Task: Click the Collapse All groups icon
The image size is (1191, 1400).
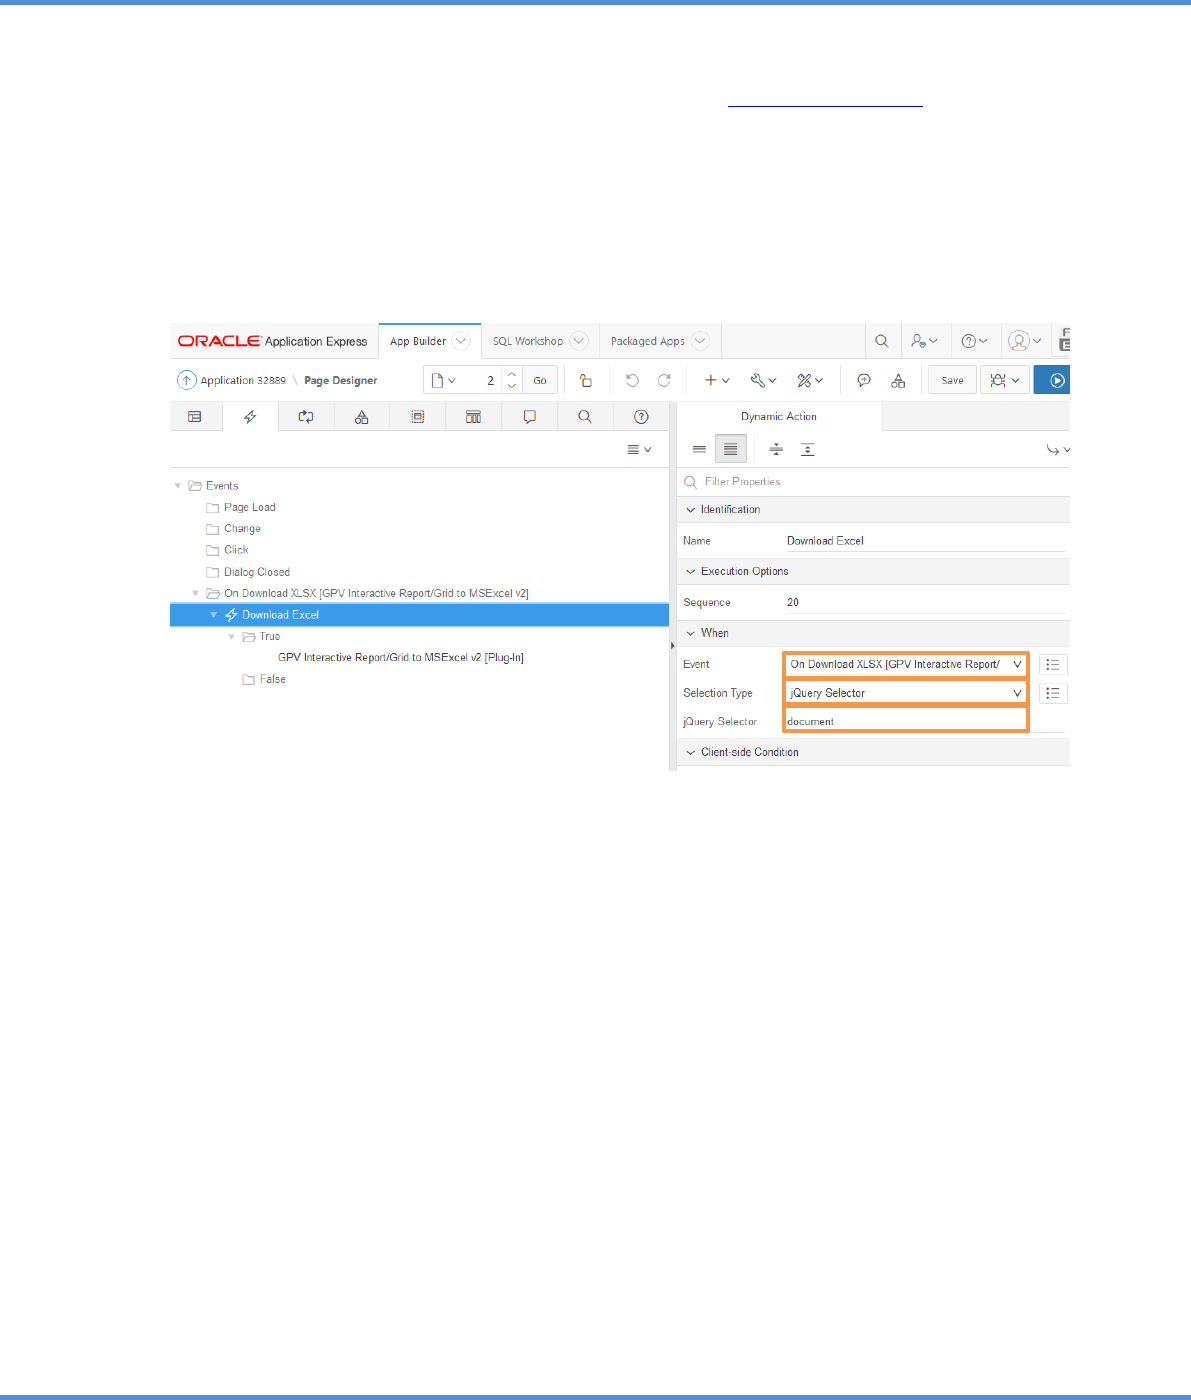Action: (776, 450)
